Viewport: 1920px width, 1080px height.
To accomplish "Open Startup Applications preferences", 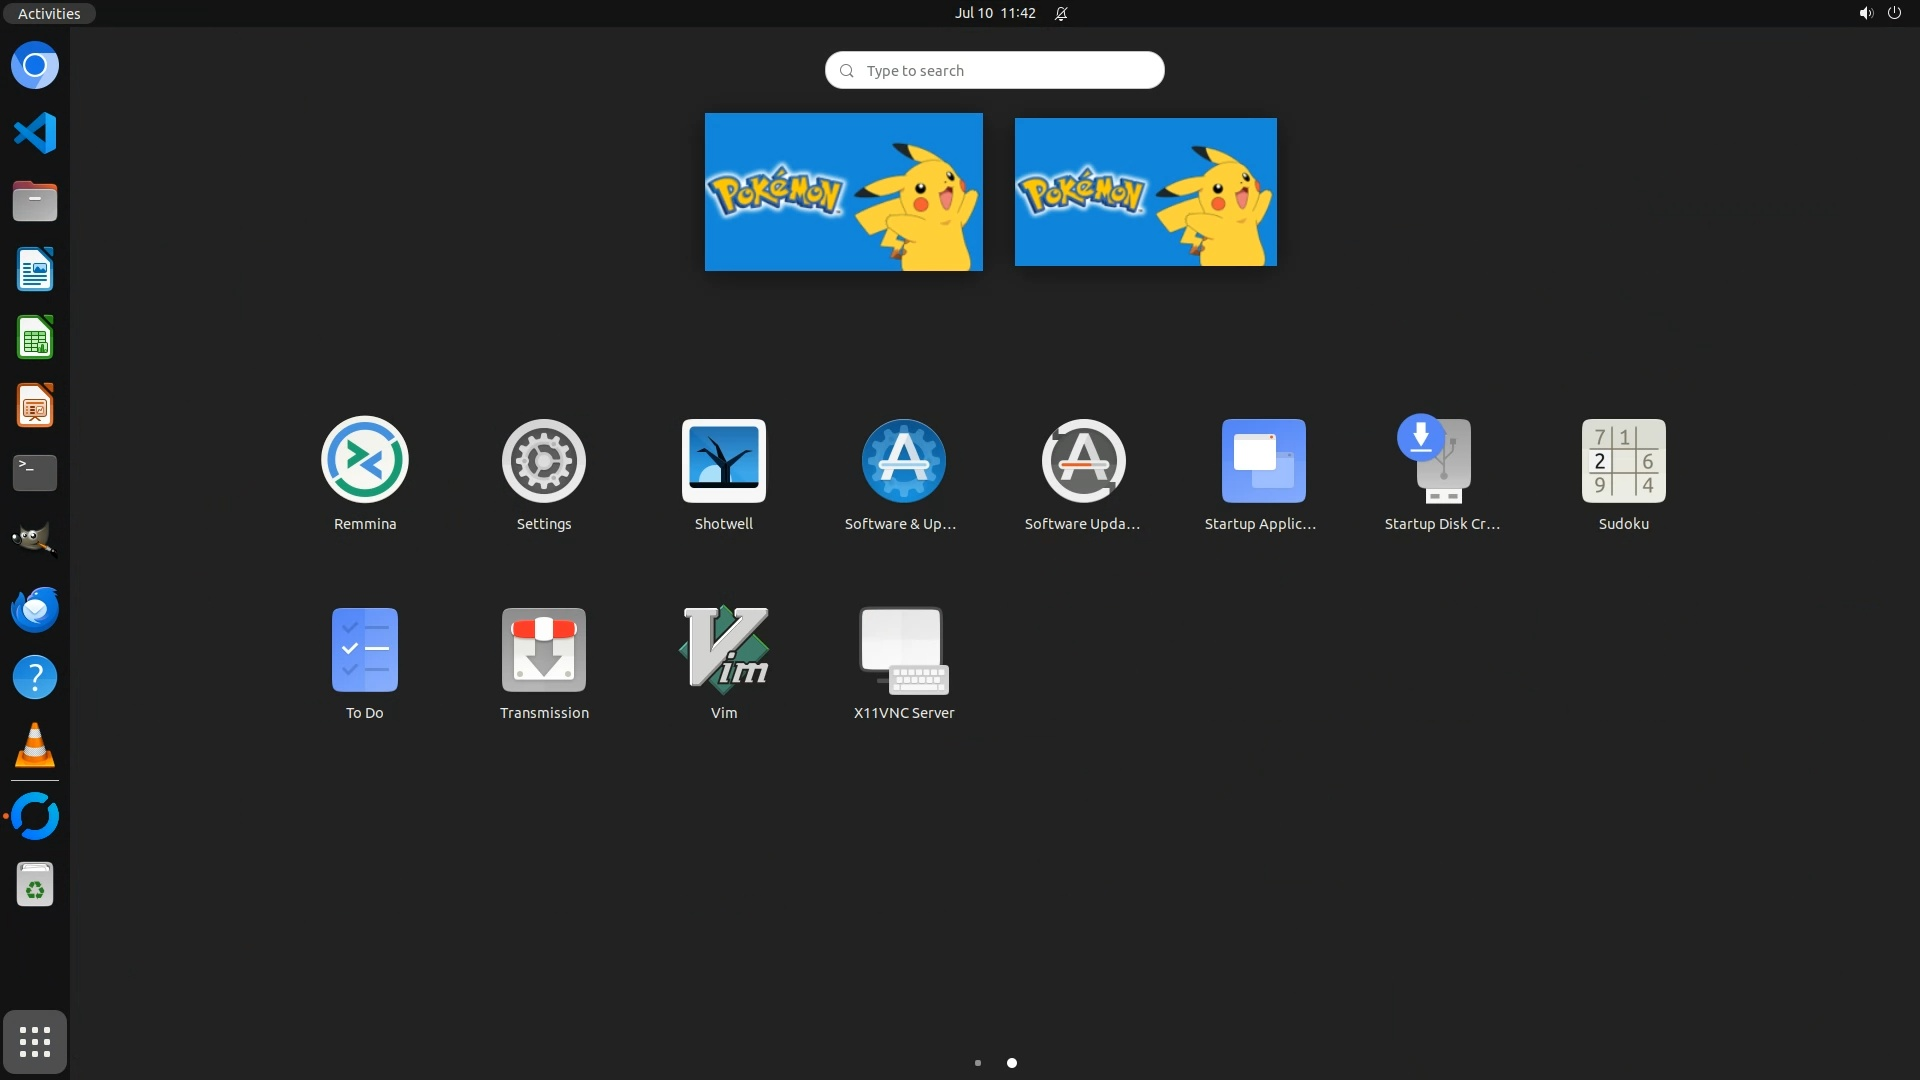I will tap(1263, 461).
